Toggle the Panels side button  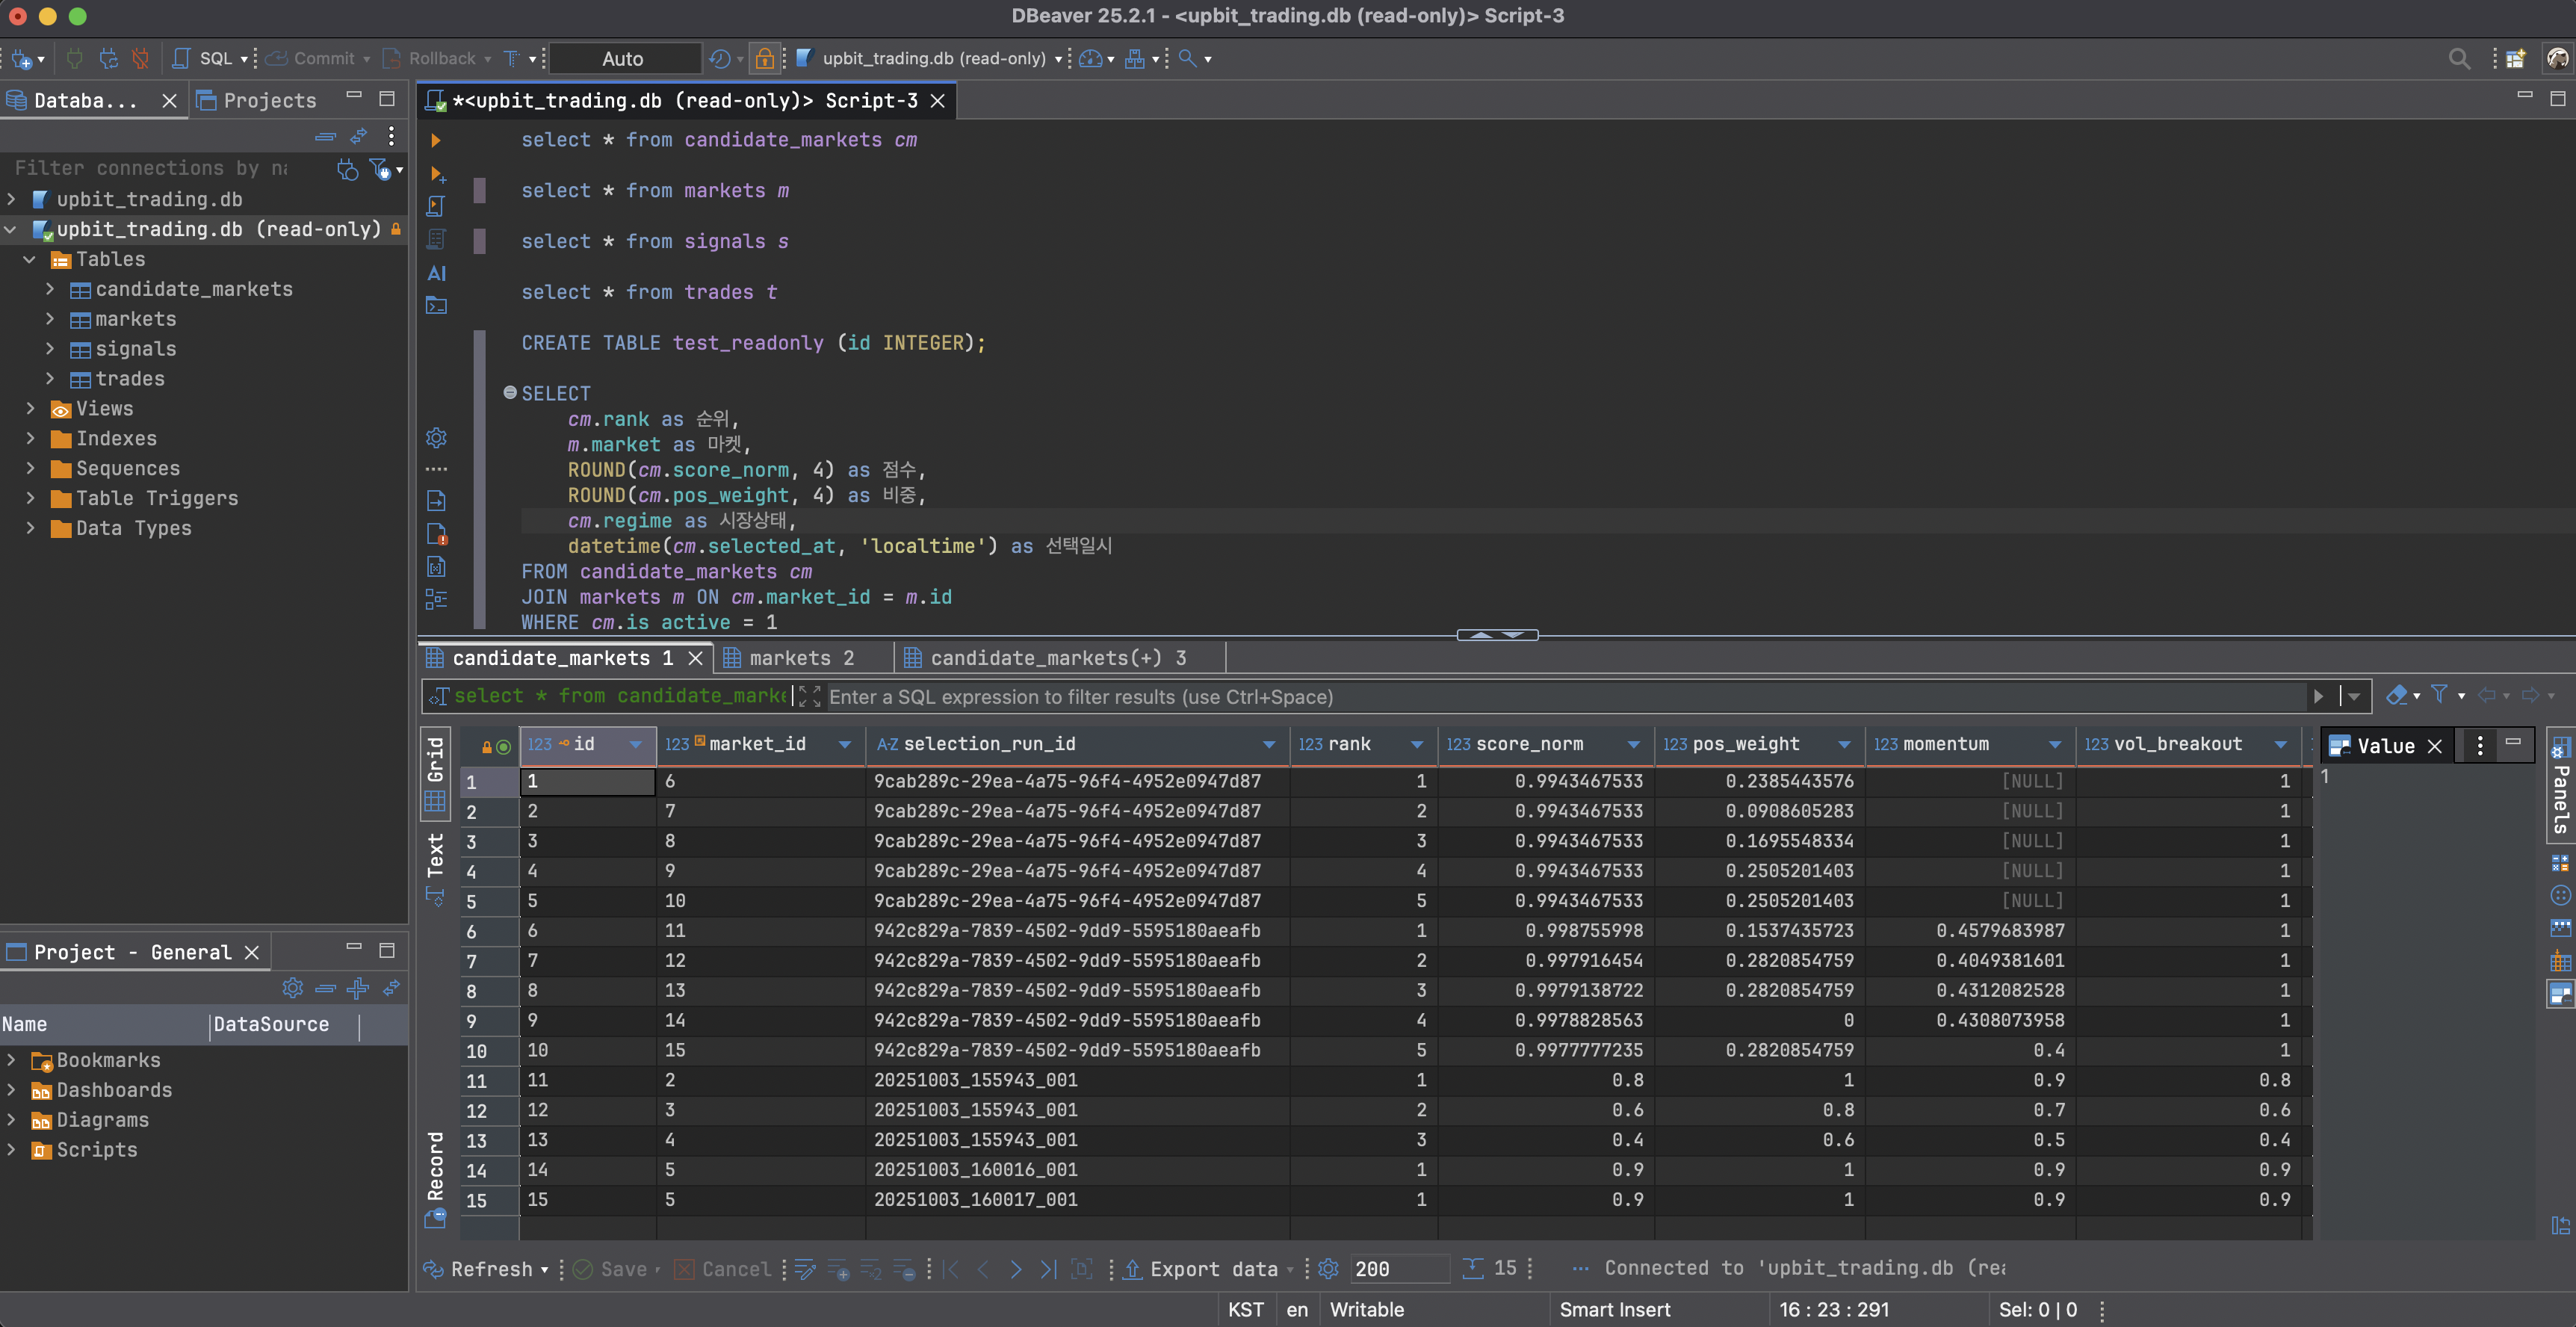[x=2560, y=790]
